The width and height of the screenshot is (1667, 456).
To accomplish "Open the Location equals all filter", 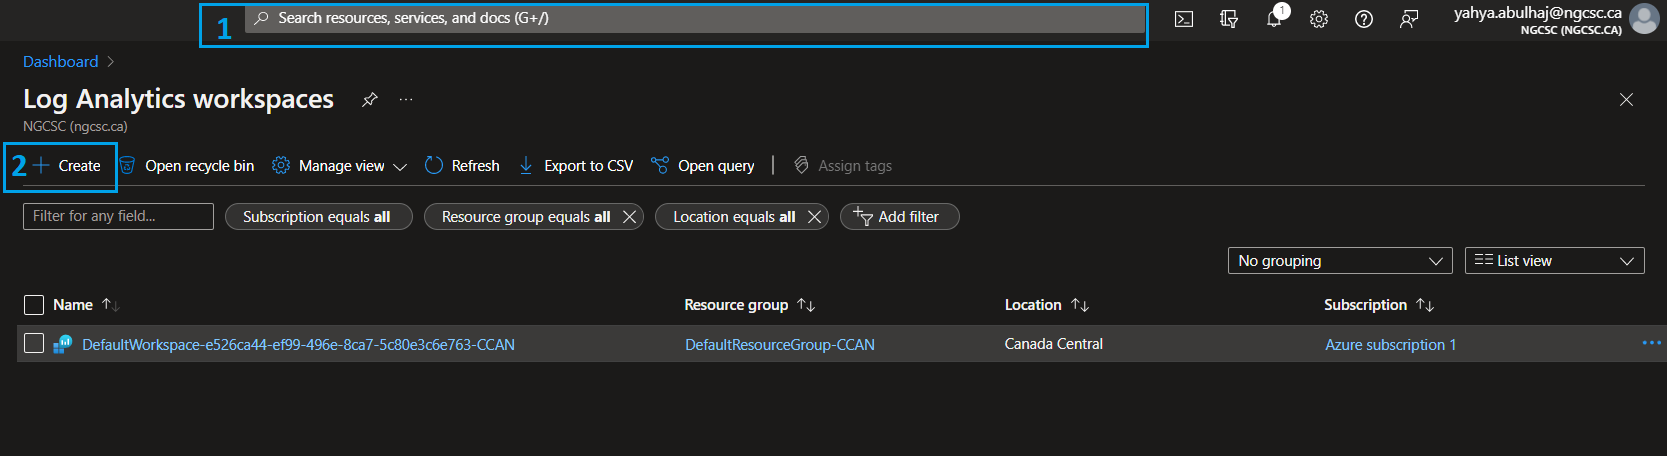I will 734,217.
